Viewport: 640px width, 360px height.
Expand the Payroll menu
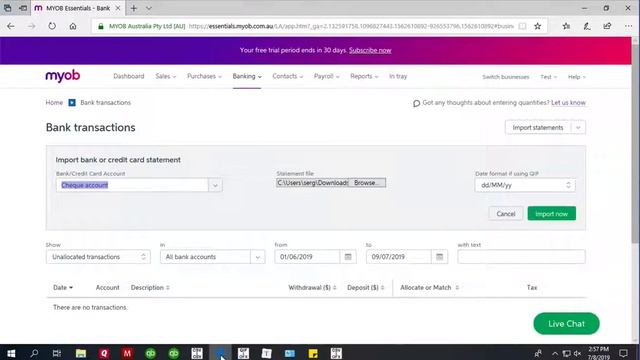click(327, 76)
